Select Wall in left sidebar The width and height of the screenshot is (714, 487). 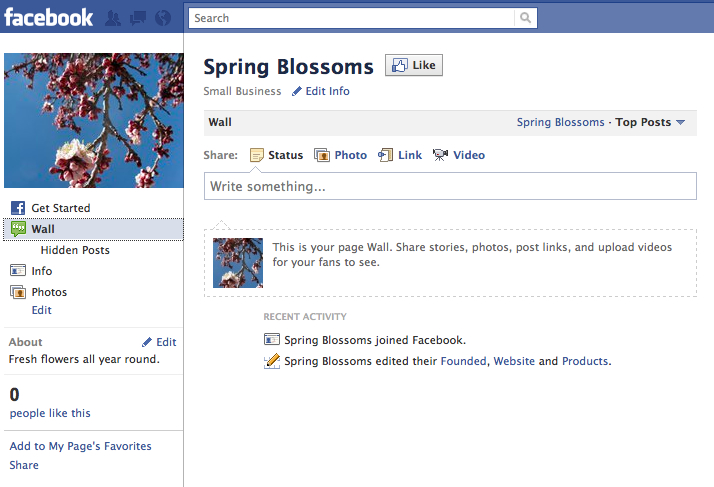tap(43, 229)
